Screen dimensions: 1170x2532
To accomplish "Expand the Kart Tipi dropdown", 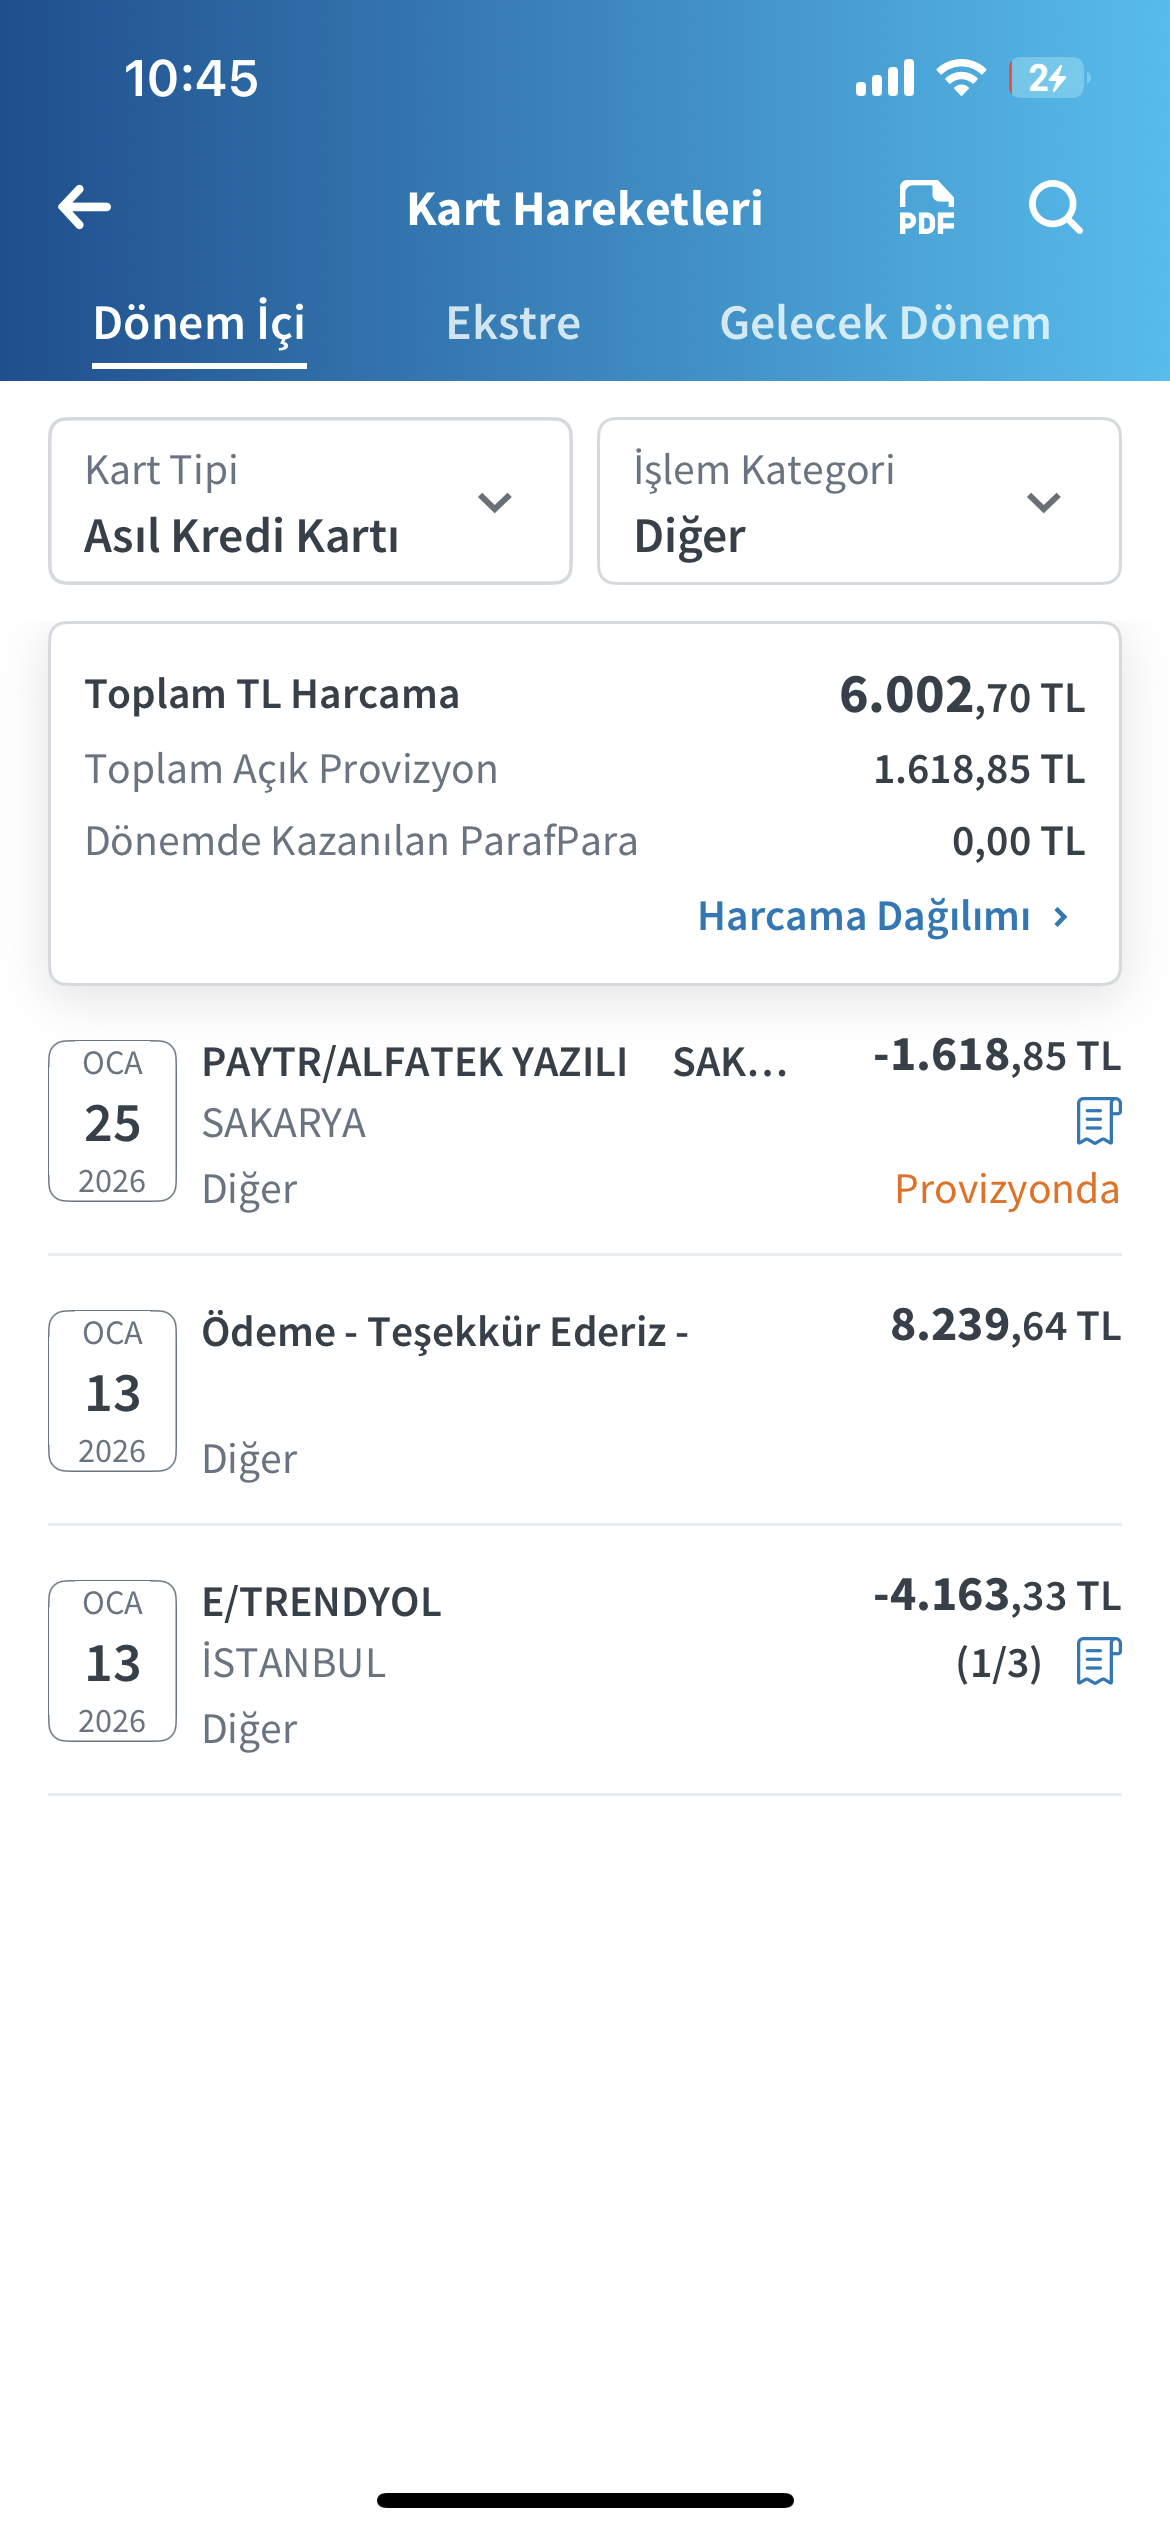I will pos(310,501).
